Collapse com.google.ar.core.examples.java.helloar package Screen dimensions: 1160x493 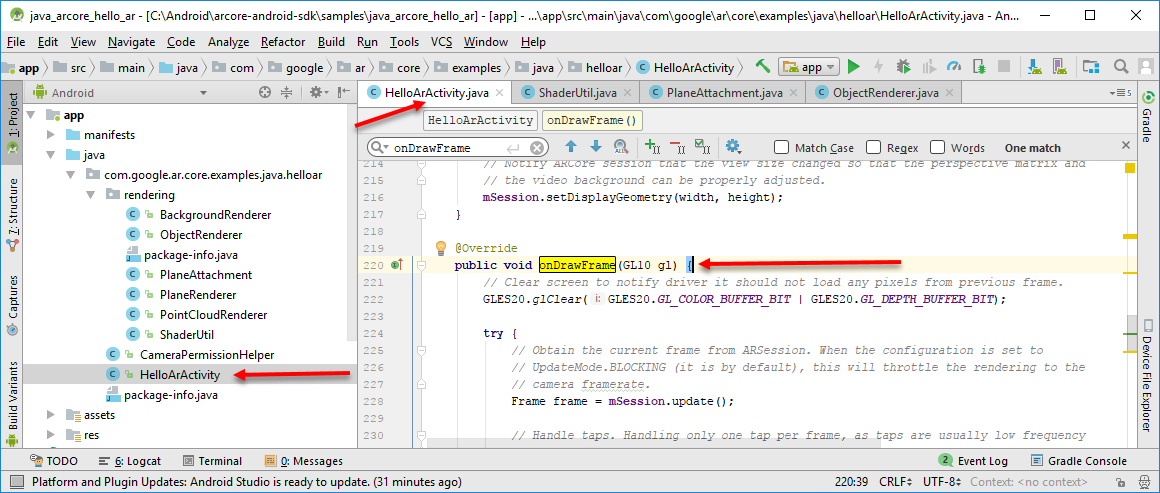[x=70, y=175]
